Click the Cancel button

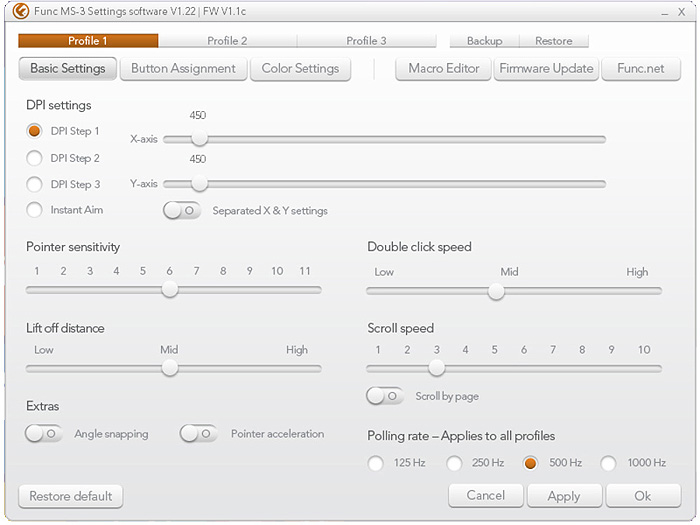tap(486, 496)
